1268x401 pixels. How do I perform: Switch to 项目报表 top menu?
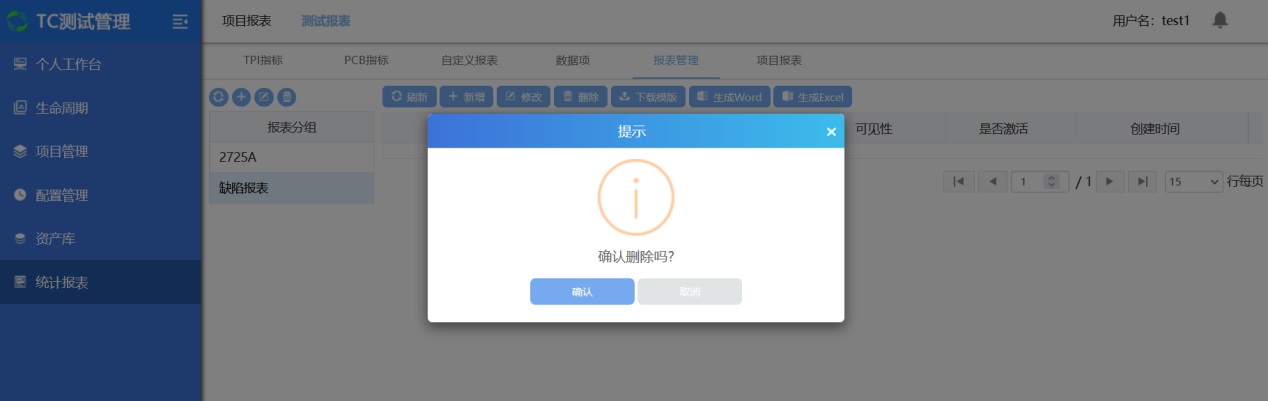click(246, 21)
